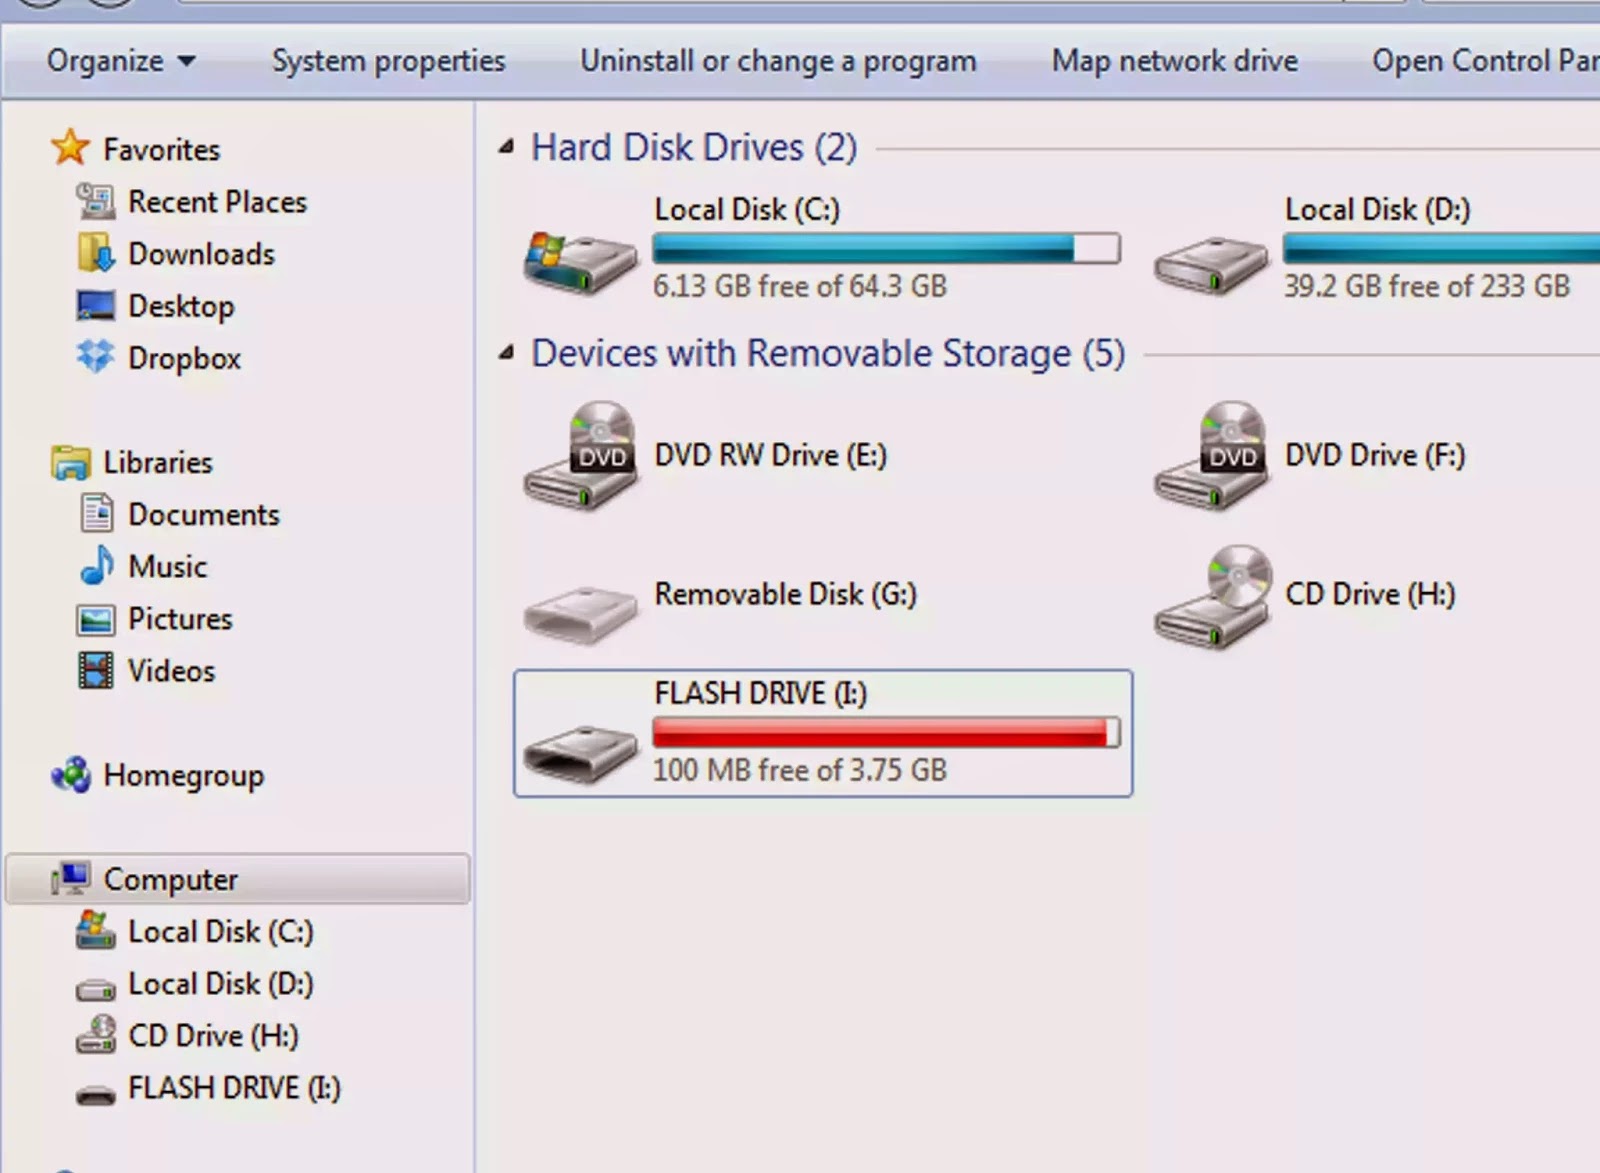The image size is (1600, 1173).
Task: Click Uninstall or change a program
Action: point(778,61)
